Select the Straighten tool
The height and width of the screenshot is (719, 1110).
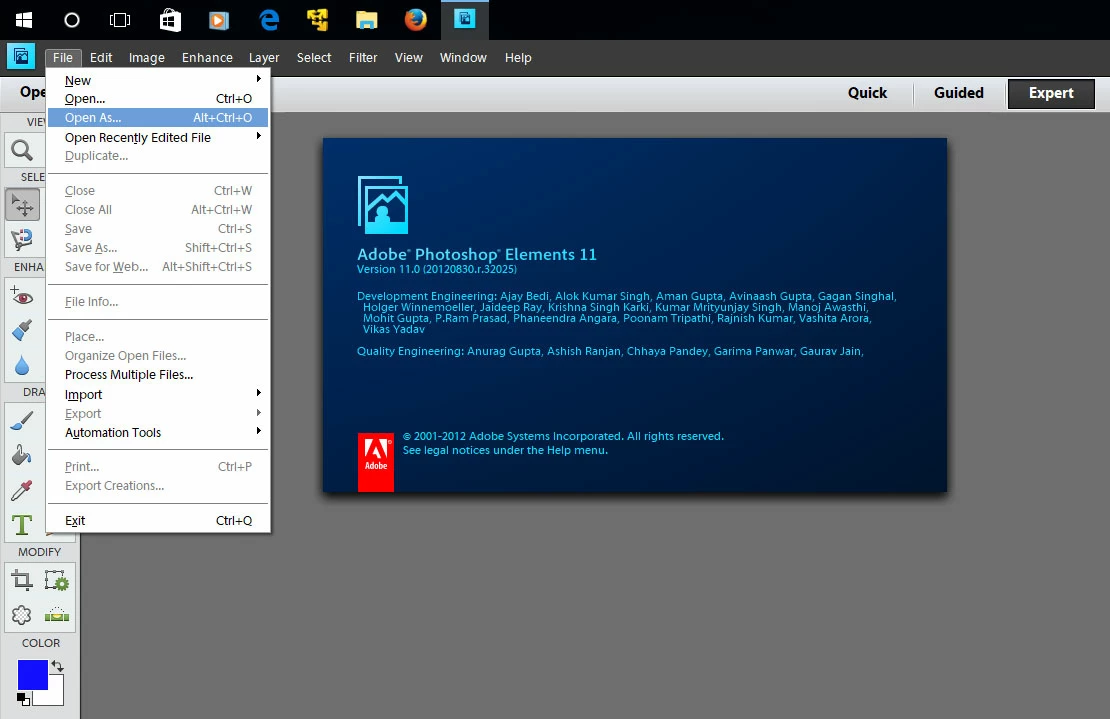click(x=57, y=614)
